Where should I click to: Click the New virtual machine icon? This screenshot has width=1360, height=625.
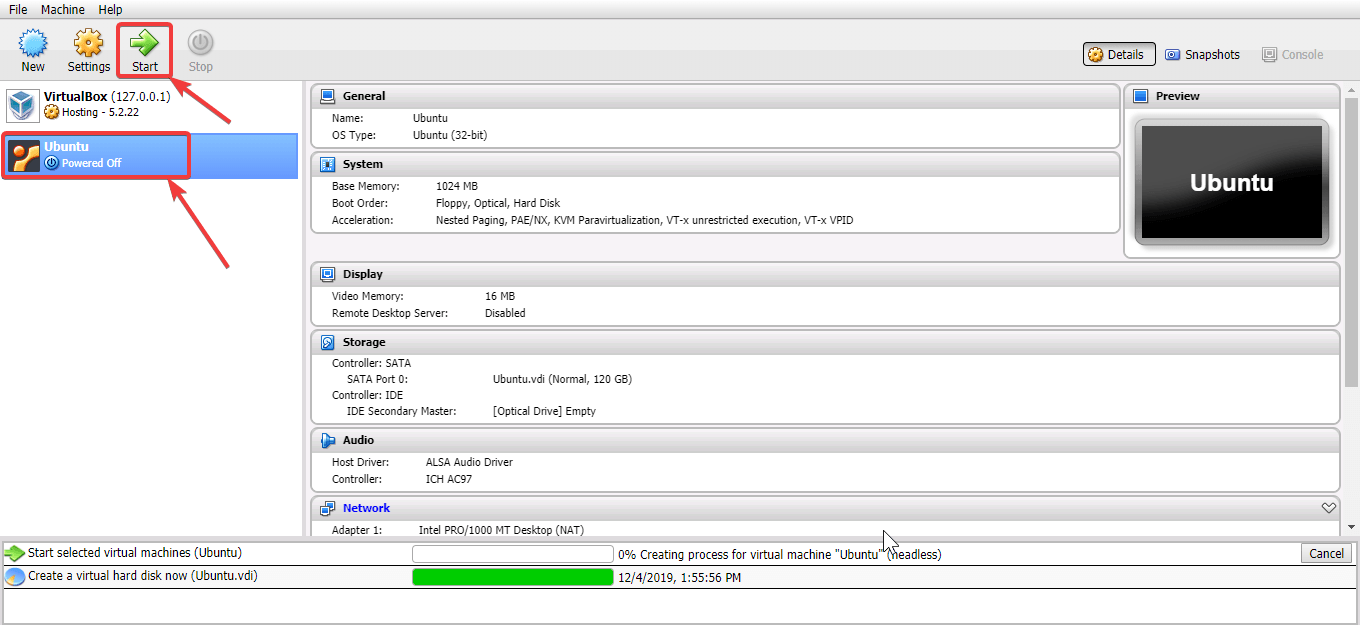33,43
